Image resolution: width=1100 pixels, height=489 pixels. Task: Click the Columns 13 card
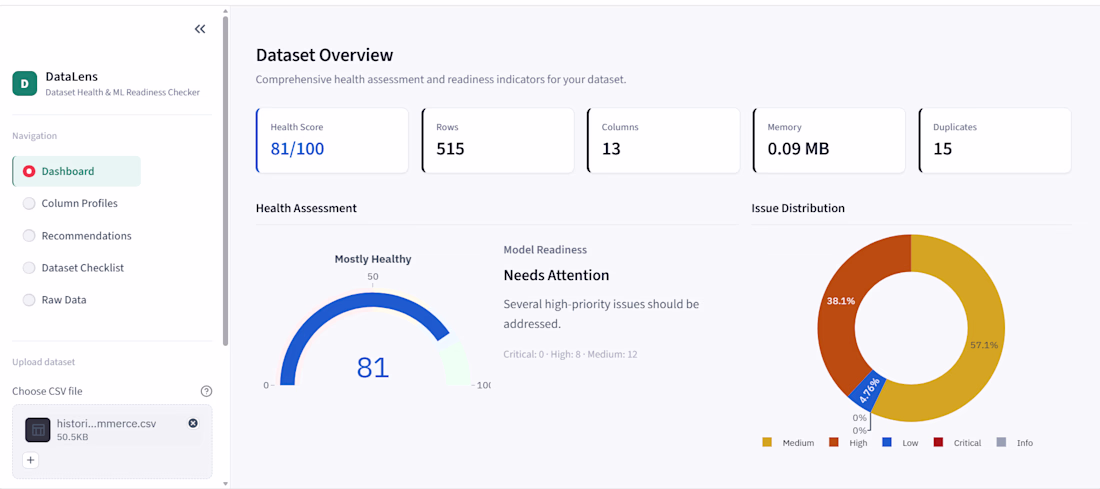tap(663, 140)
